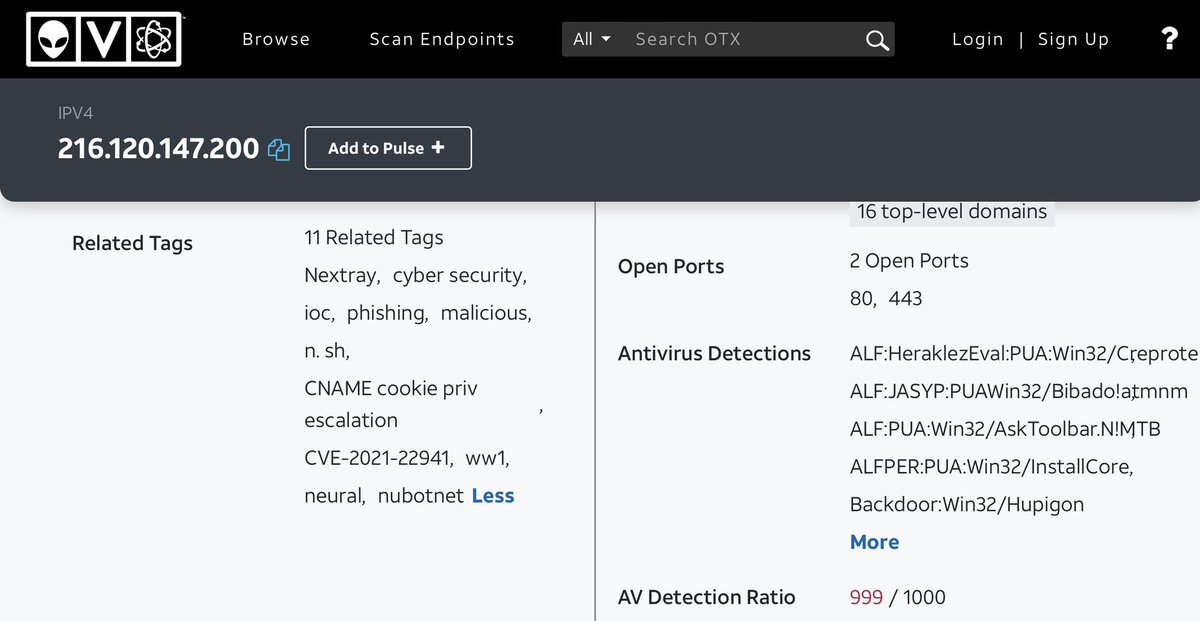Select the phishing related tag
This screenshot has height=621, width=1200.
point(386,313)
